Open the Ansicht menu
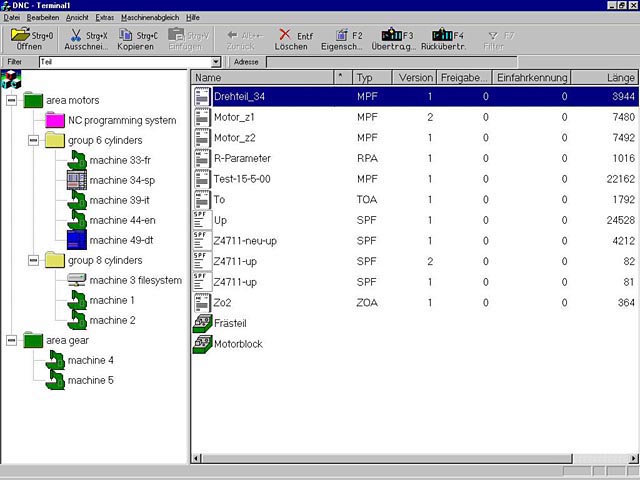This screenshot has height=480, width=640. (x=77, y=18)
